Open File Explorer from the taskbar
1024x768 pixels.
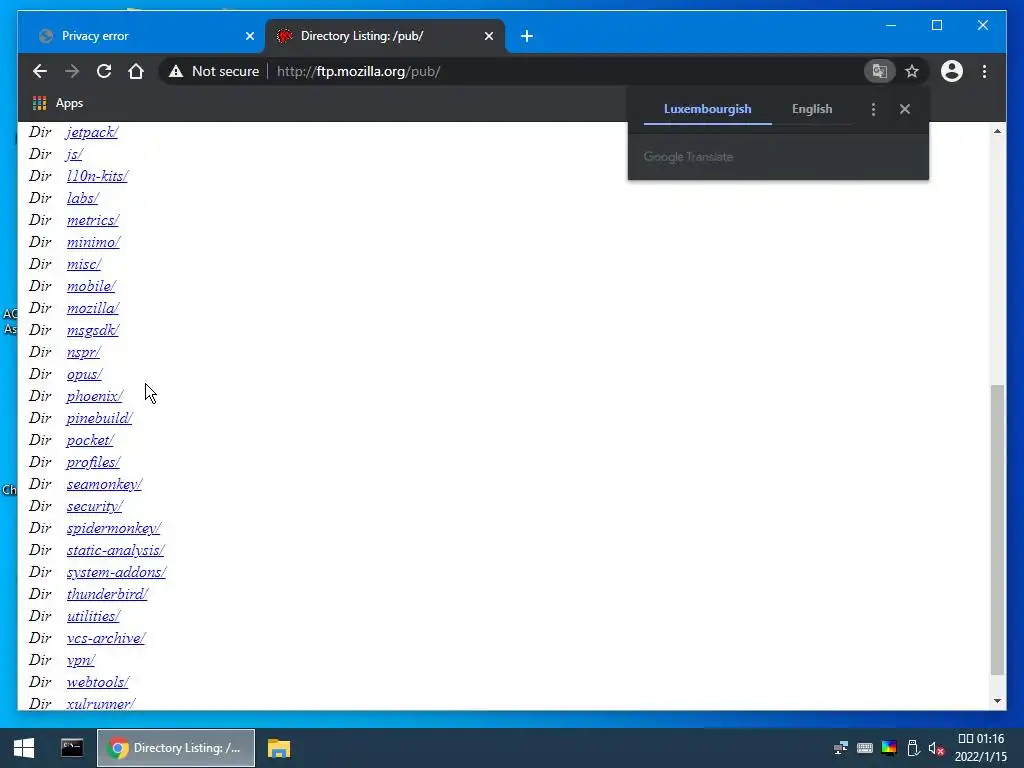(279, 748)
